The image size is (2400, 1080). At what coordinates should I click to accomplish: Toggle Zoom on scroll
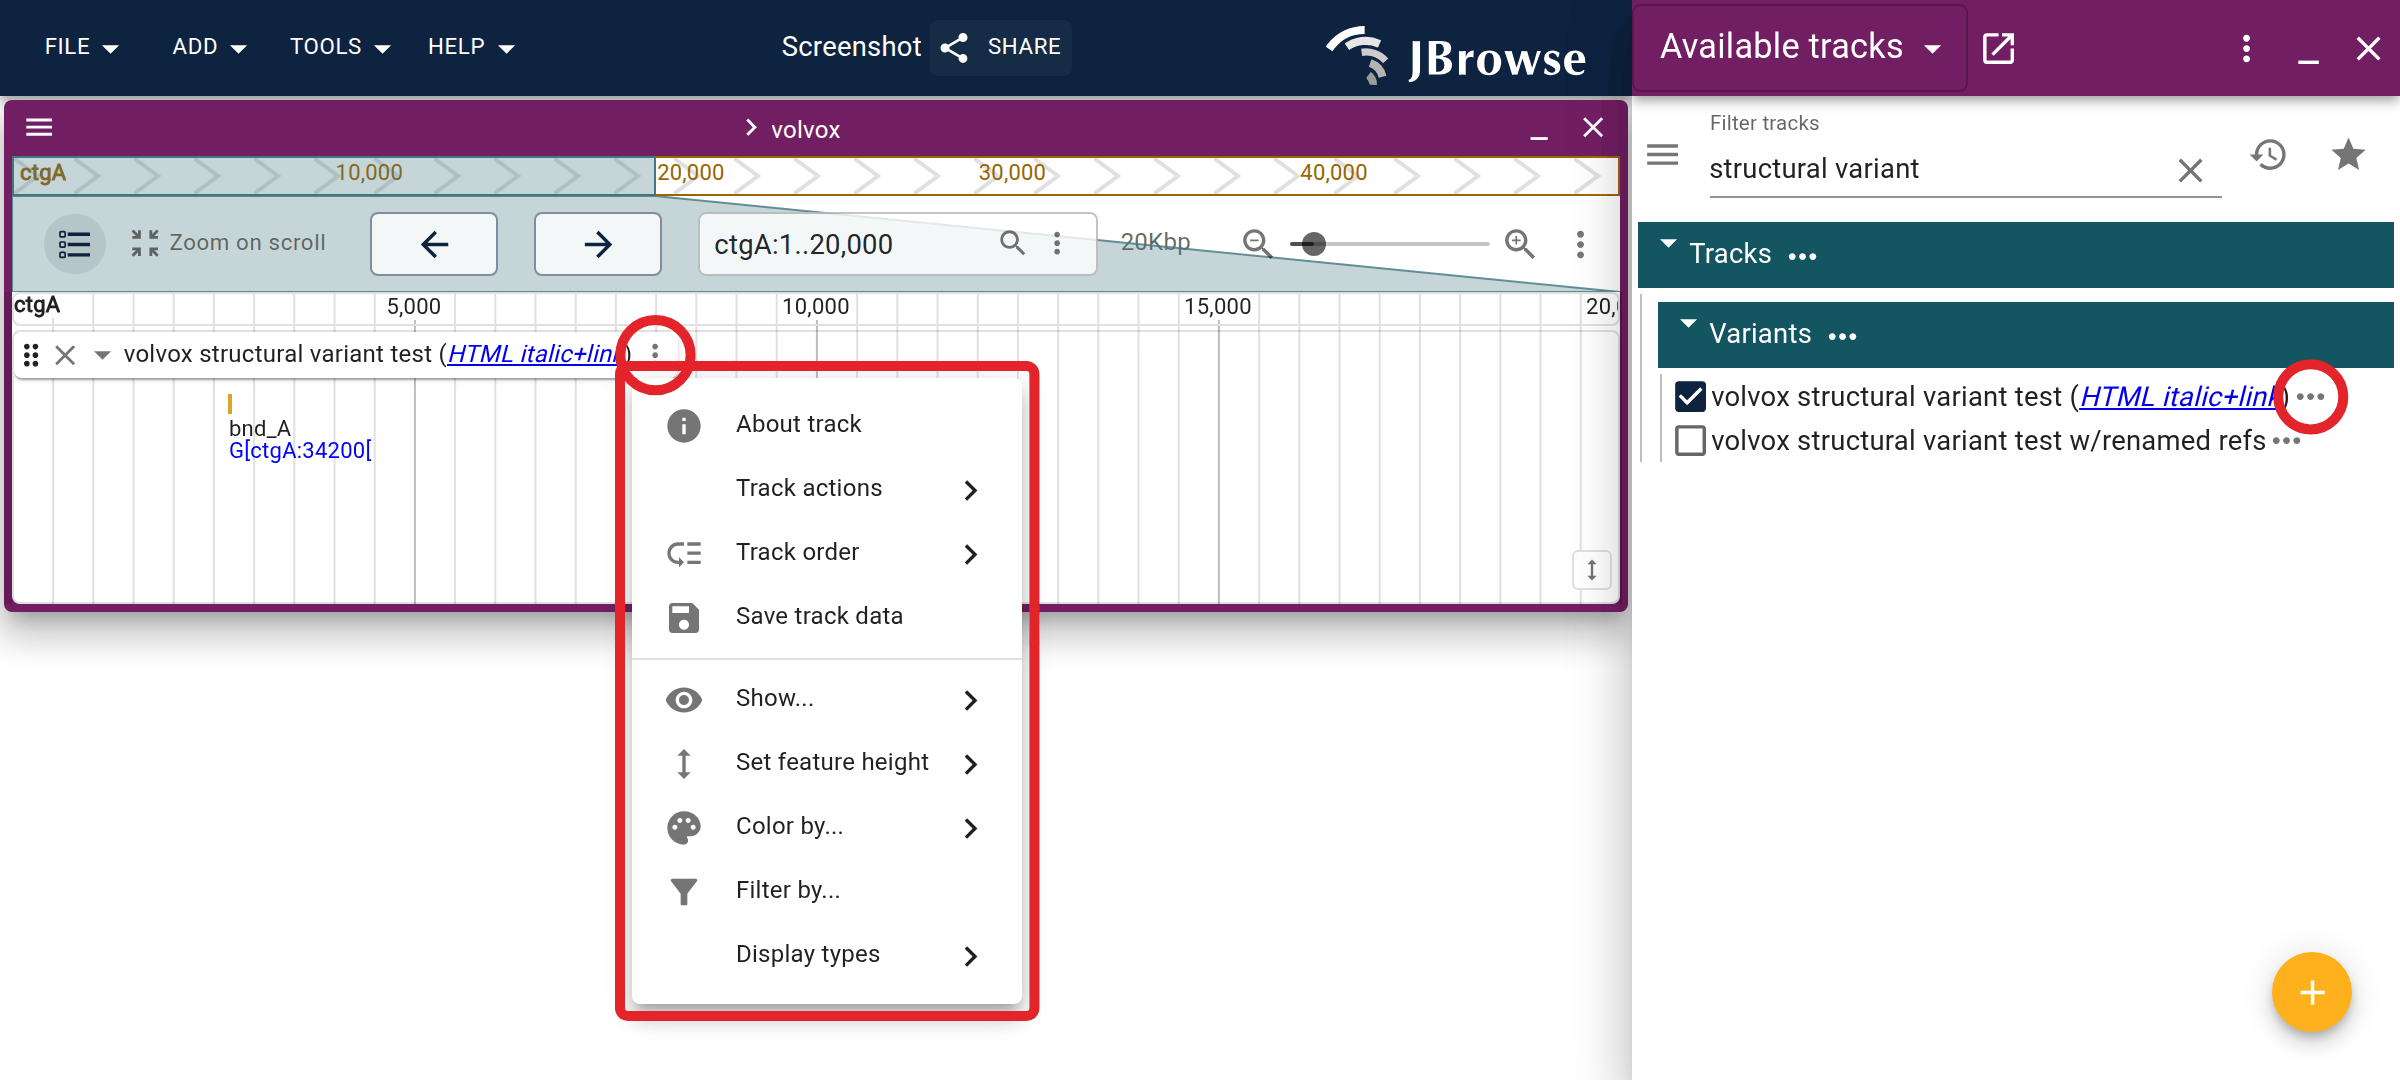coord(228,243)
